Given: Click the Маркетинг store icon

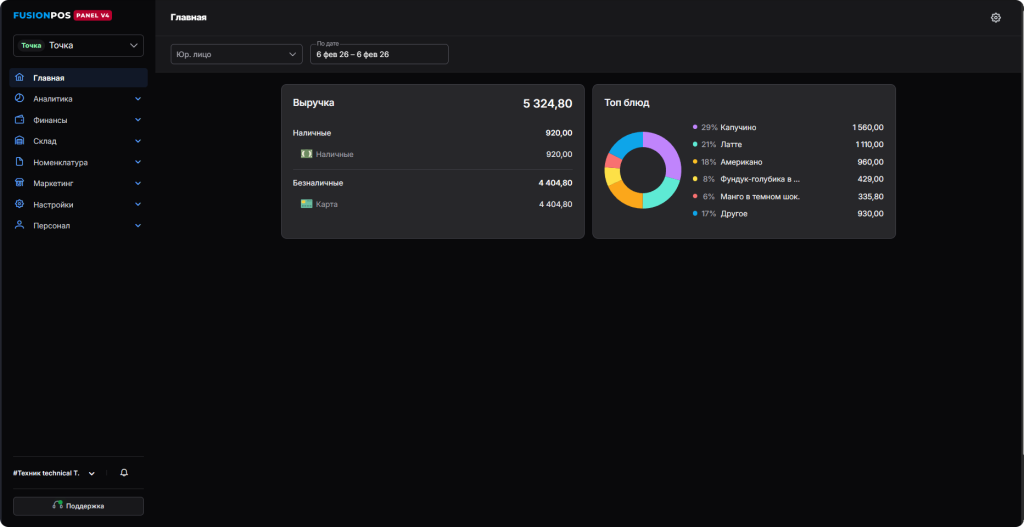Looking at the screenshot, I should click(20, 183).
